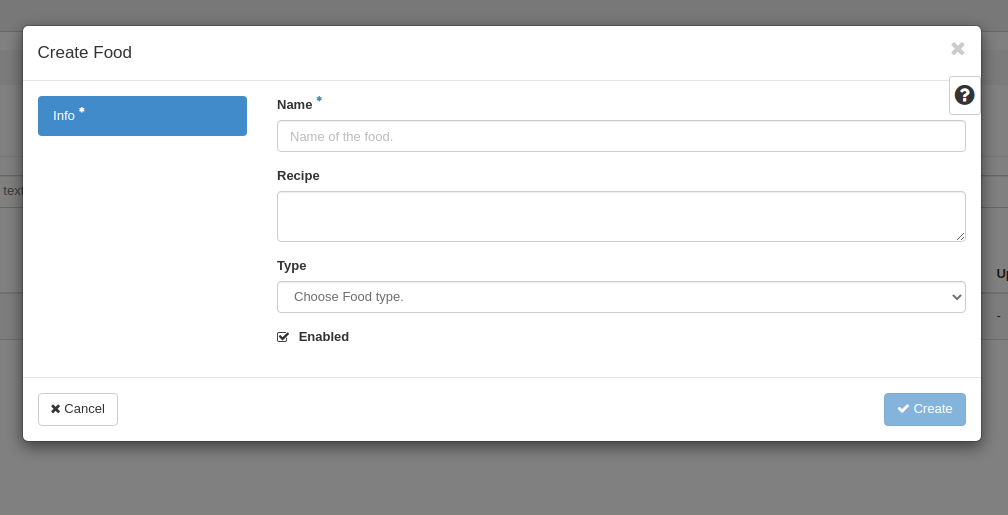Click the blue asterisk beside Name

click(319, 100)
